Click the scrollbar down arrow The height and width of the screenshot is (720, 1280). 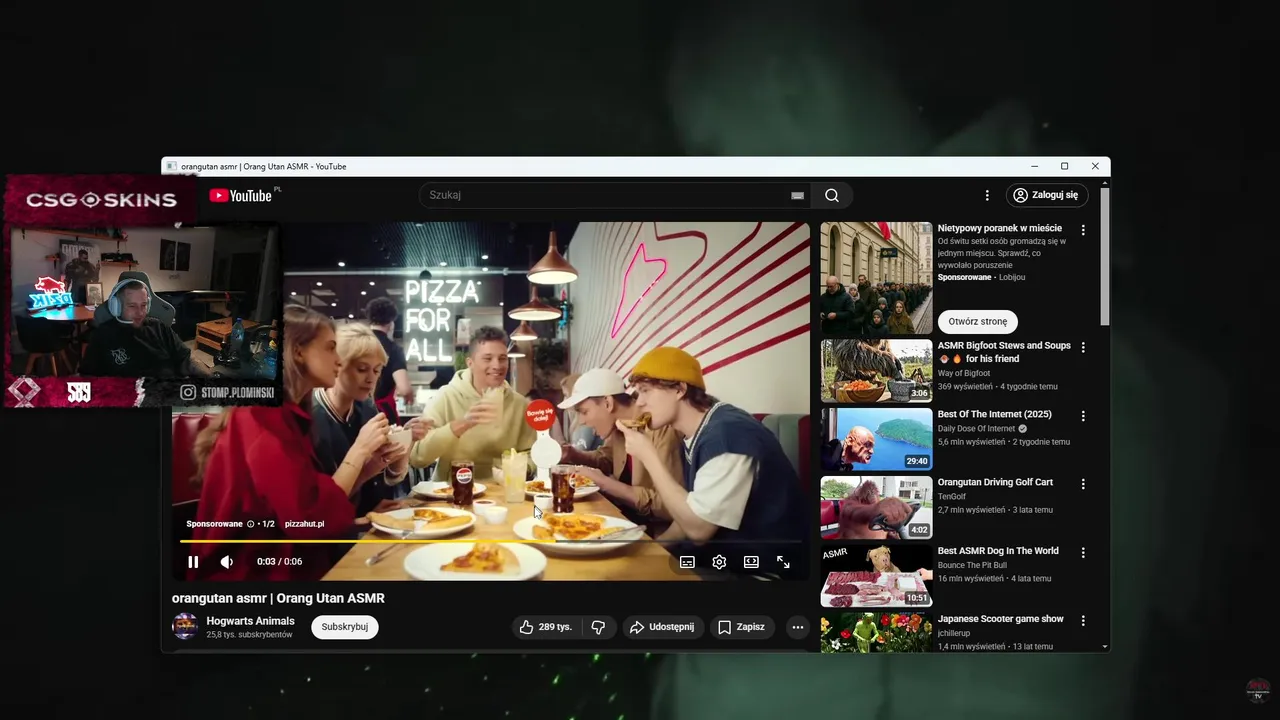[x=1104, y=647]
